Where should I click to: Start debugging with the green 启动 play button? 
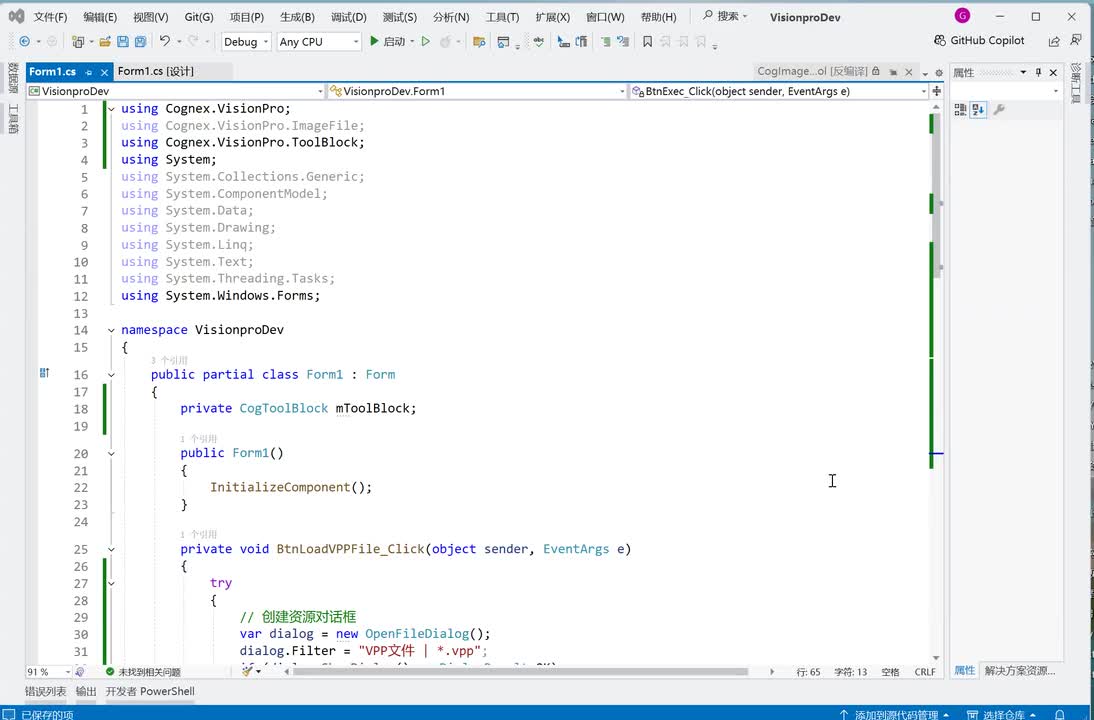pos(387,42)
